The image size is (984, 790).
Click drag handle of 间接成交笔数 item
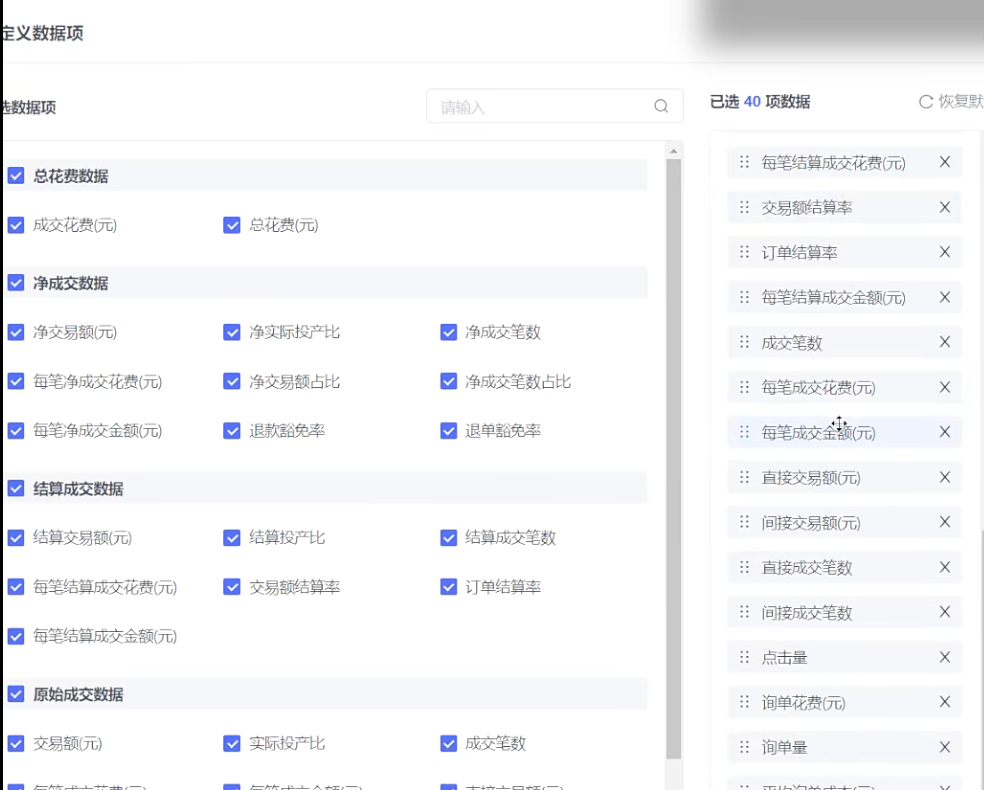click(744, 612)
